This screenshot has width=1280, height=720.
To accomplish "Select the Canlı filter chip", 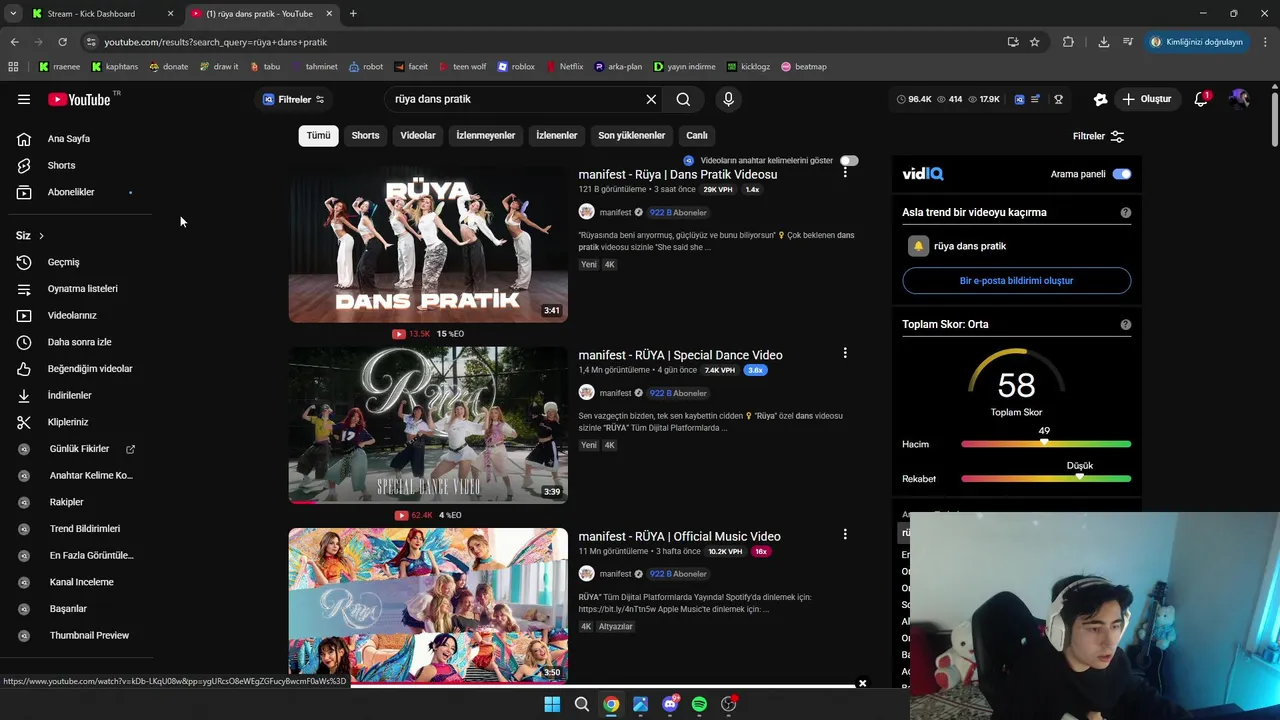I will pyautogui.click(x=697, y=135).
